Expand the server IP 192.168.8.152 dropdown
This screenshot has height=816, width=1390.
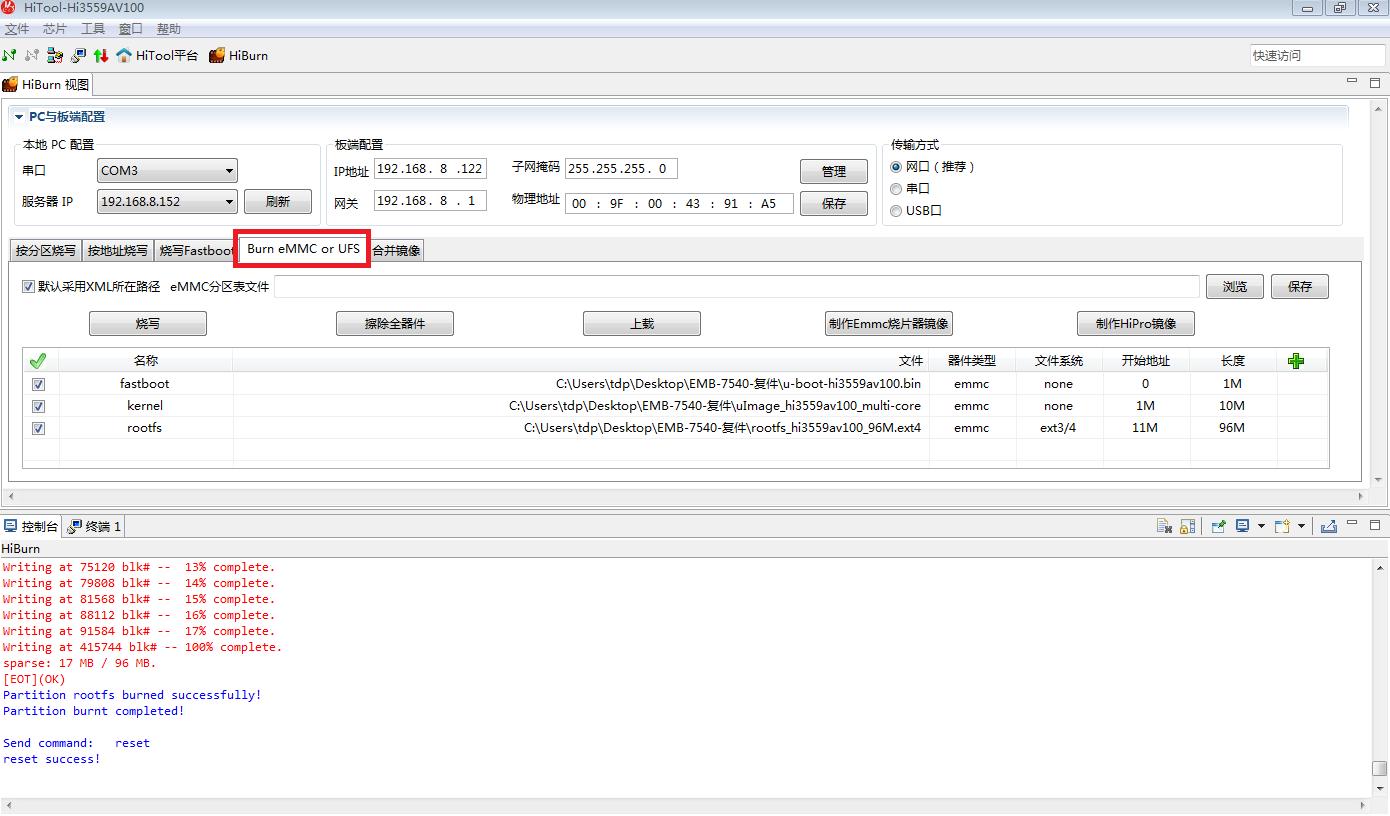pos(229,202)
